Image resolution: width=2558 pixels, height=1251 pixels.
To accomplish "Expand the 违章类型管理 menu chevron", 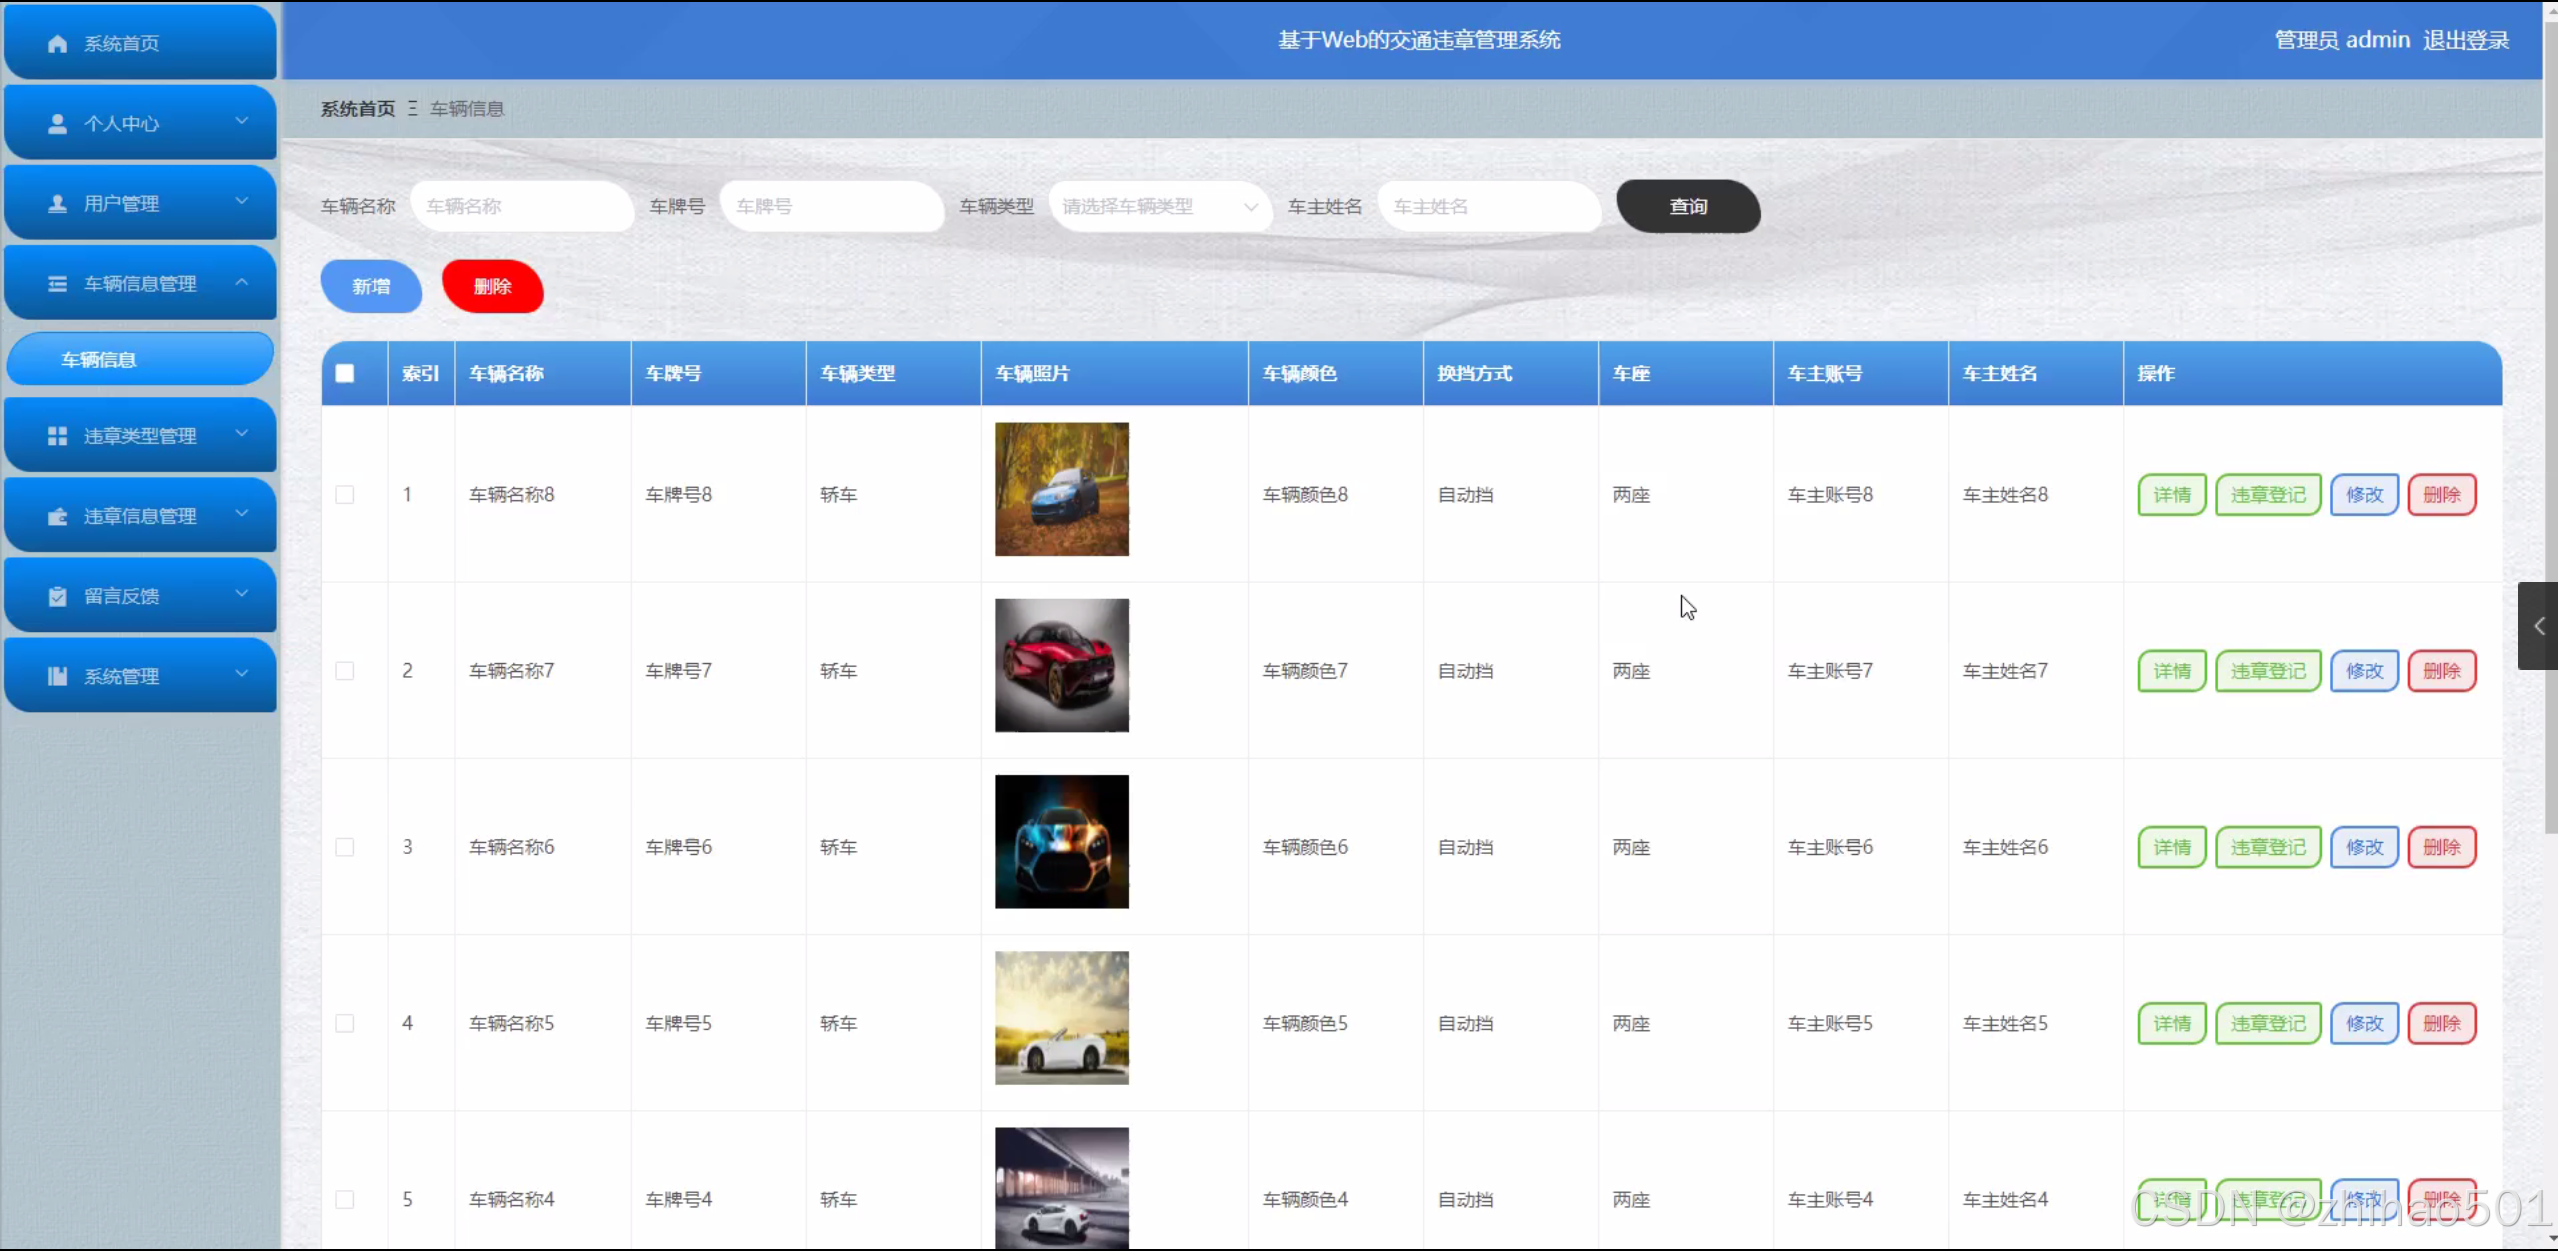I will tap(241, 433).
